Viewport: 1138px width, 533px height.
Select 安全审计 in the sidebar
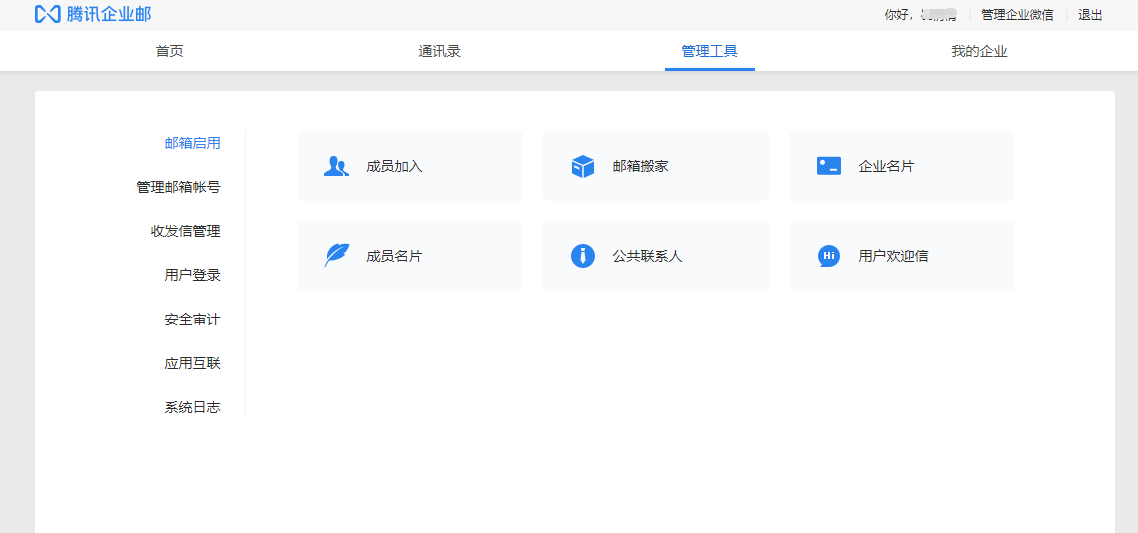tap(192, 319)
